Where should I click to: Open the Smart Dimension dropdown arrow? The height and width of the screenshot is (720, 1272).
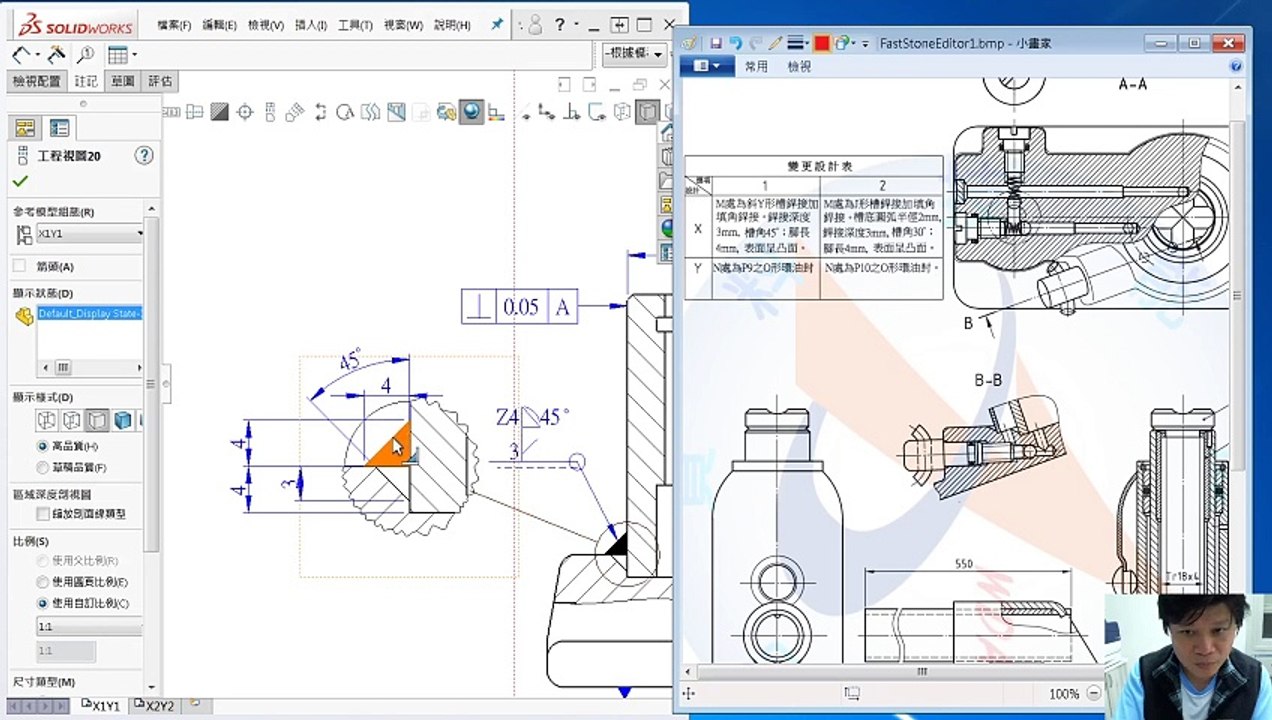pyautogui.click(x=36, y=54)
